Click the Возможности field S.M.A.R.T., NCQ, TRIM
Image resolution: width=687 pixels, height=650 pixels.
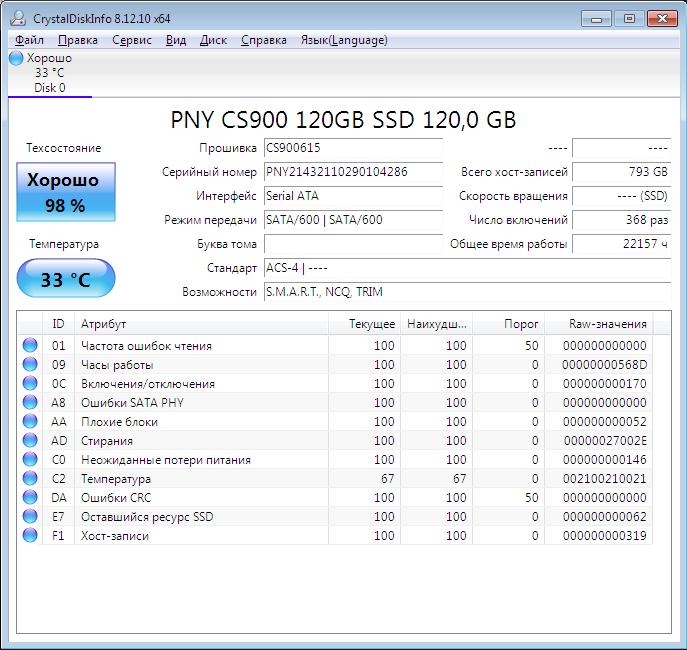(467, 292)
